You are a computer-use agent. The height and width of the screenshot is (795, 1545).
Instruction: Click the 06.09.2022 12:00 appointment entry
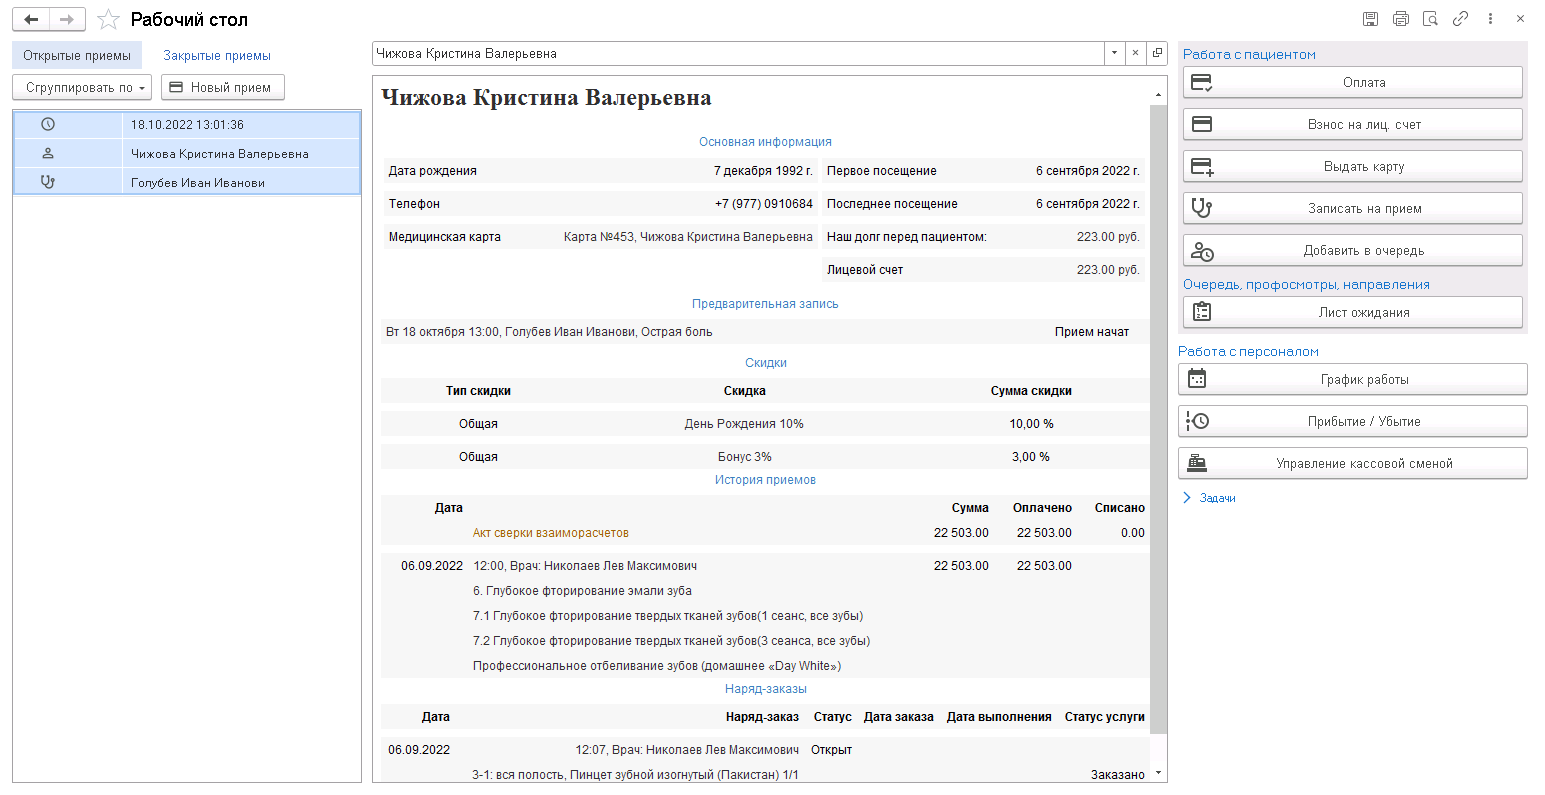(x=585, y=566)
